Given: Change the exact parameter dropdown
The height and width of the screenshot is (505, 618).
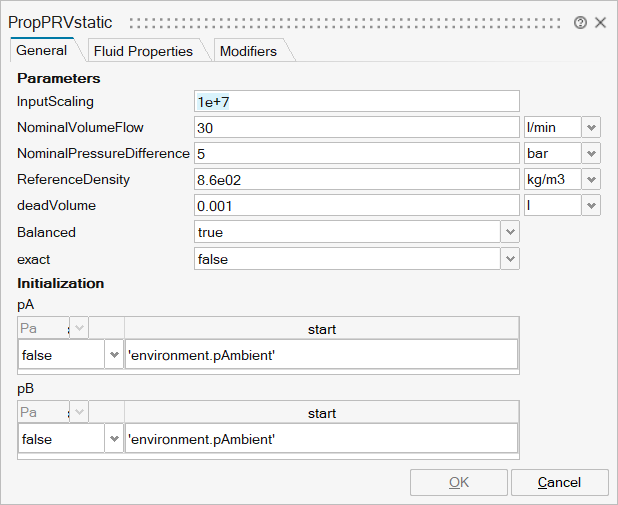Looking at the screenshot, I should [x=510, y=258].
